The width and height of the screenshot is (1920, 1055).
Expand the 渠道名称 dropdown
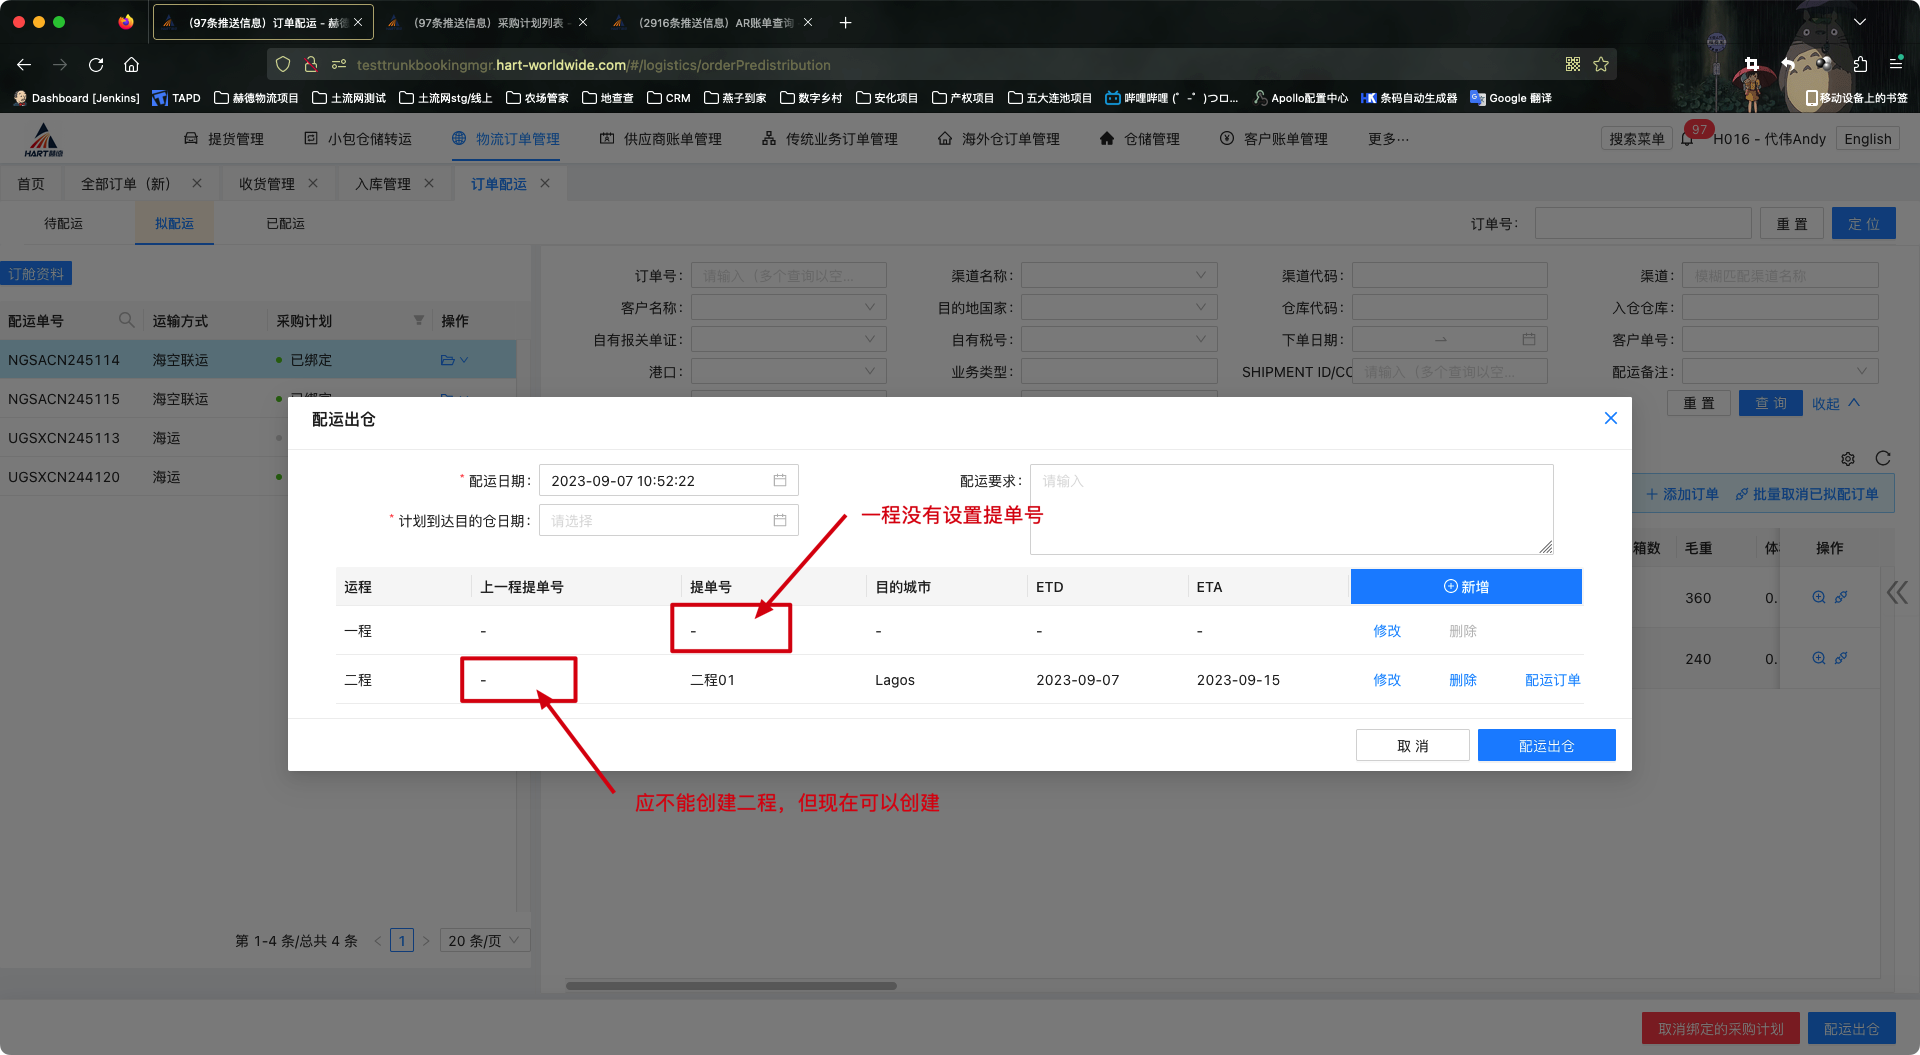[x=1118, y=276]
